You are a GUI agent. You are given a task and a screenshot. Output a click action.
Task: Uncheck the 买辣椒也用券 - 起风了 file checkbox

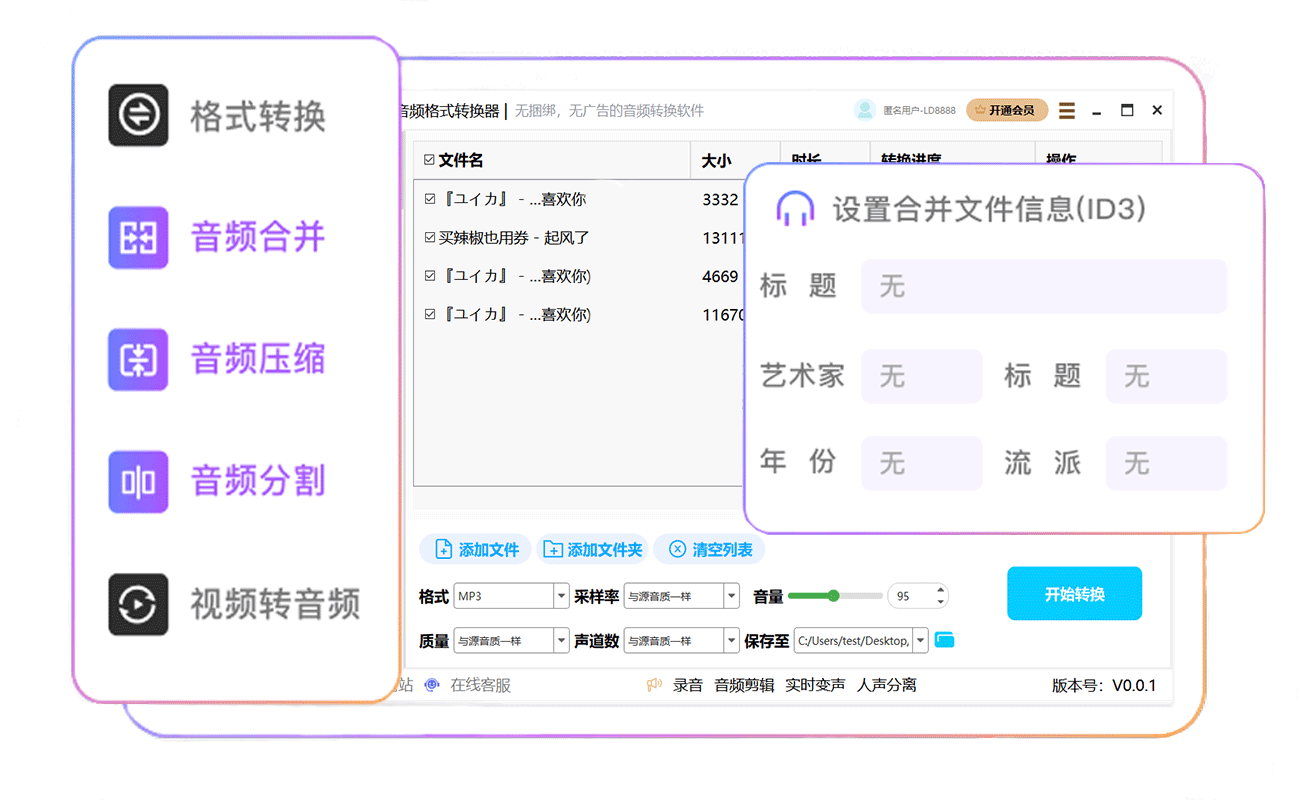click(430, 238)
